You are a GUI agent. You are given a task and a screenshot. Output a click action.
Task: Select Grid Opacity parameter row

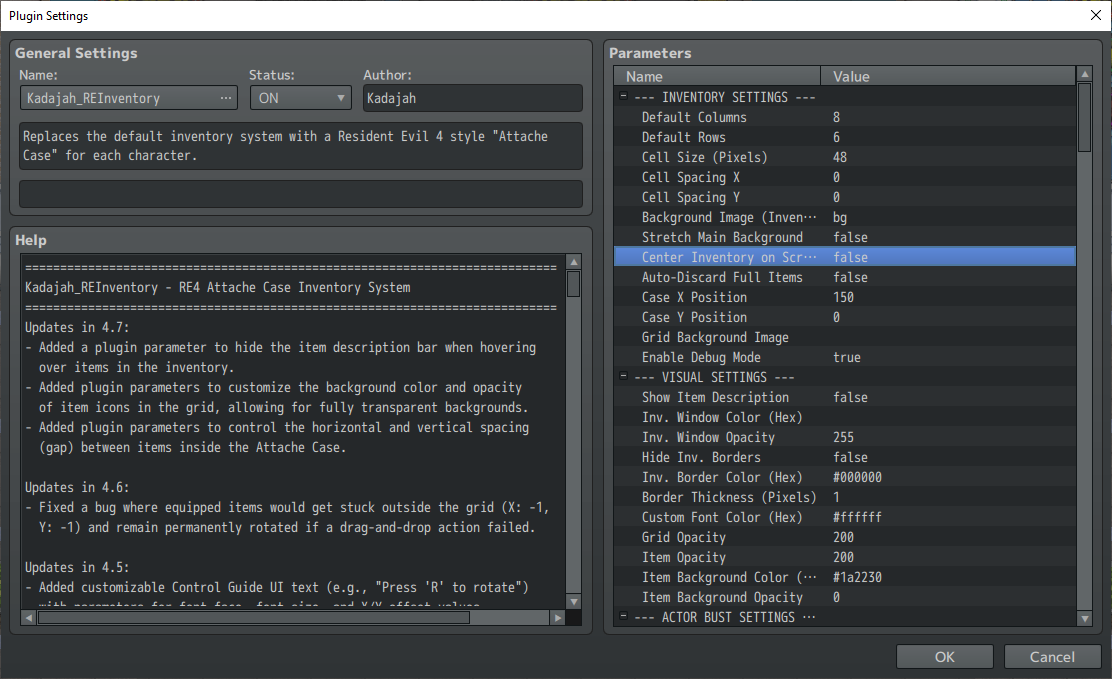845,537
